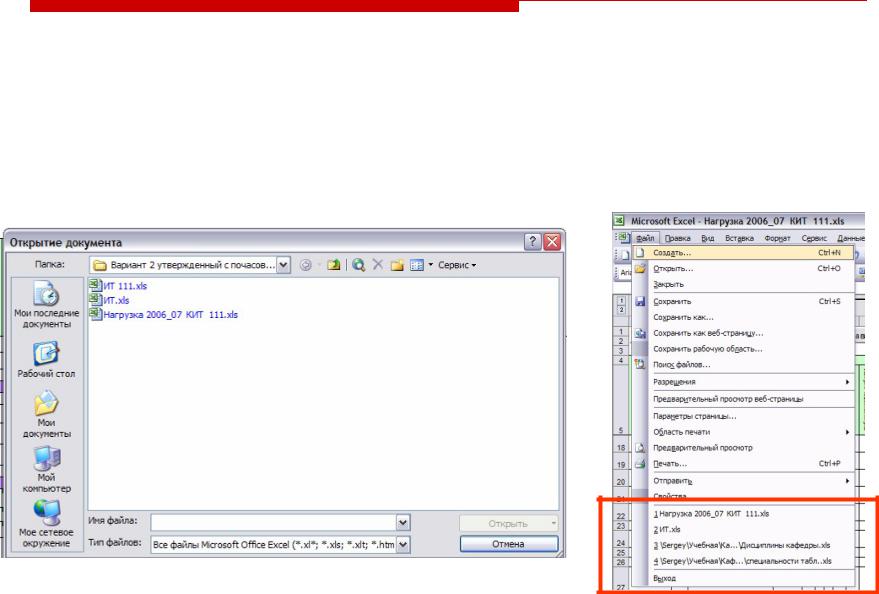Open Мое сетевое окружение in the places bar
Viewport: 879px width, 594px height.
tap(47, 524)
